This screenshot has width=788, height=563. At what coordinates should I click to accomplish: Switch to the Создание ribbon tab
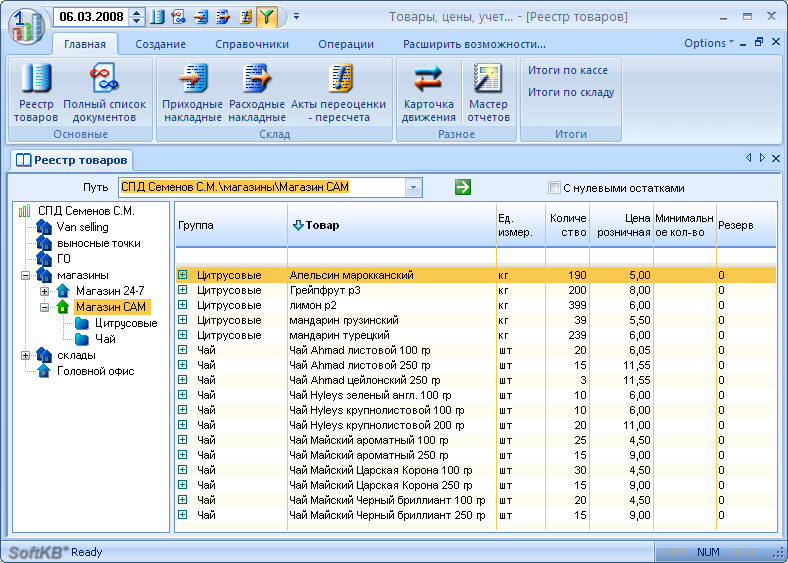click(x=160, y=44)
